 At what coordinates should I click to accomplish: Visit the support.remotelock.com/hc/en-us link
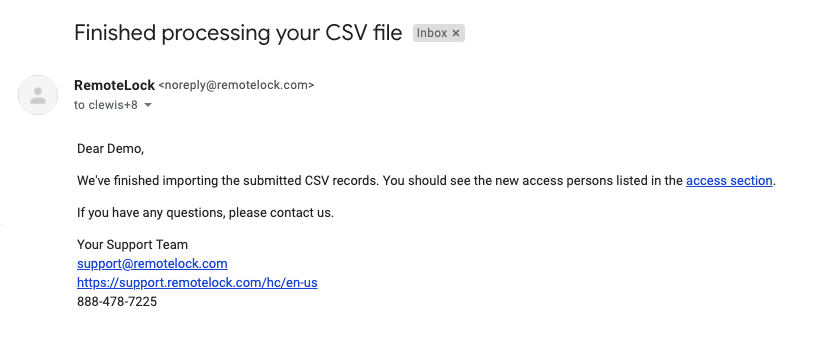(197, 283)
